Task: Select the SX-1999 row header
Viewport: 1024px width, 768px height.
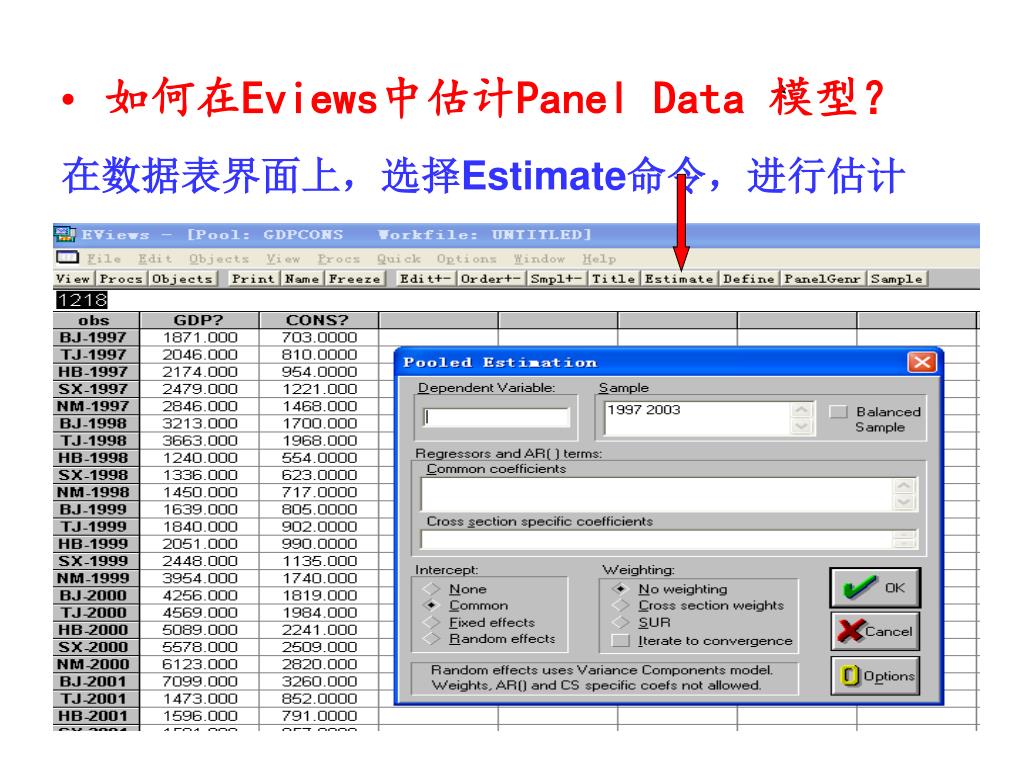Action: pos(95,561)
